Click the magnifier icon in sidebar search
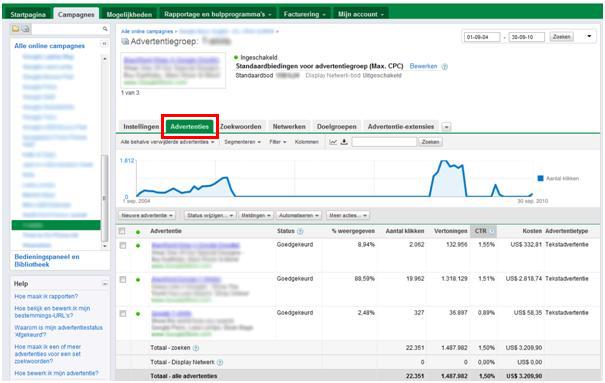The height and width of the screenshot is (383, 605). [105, 29]
